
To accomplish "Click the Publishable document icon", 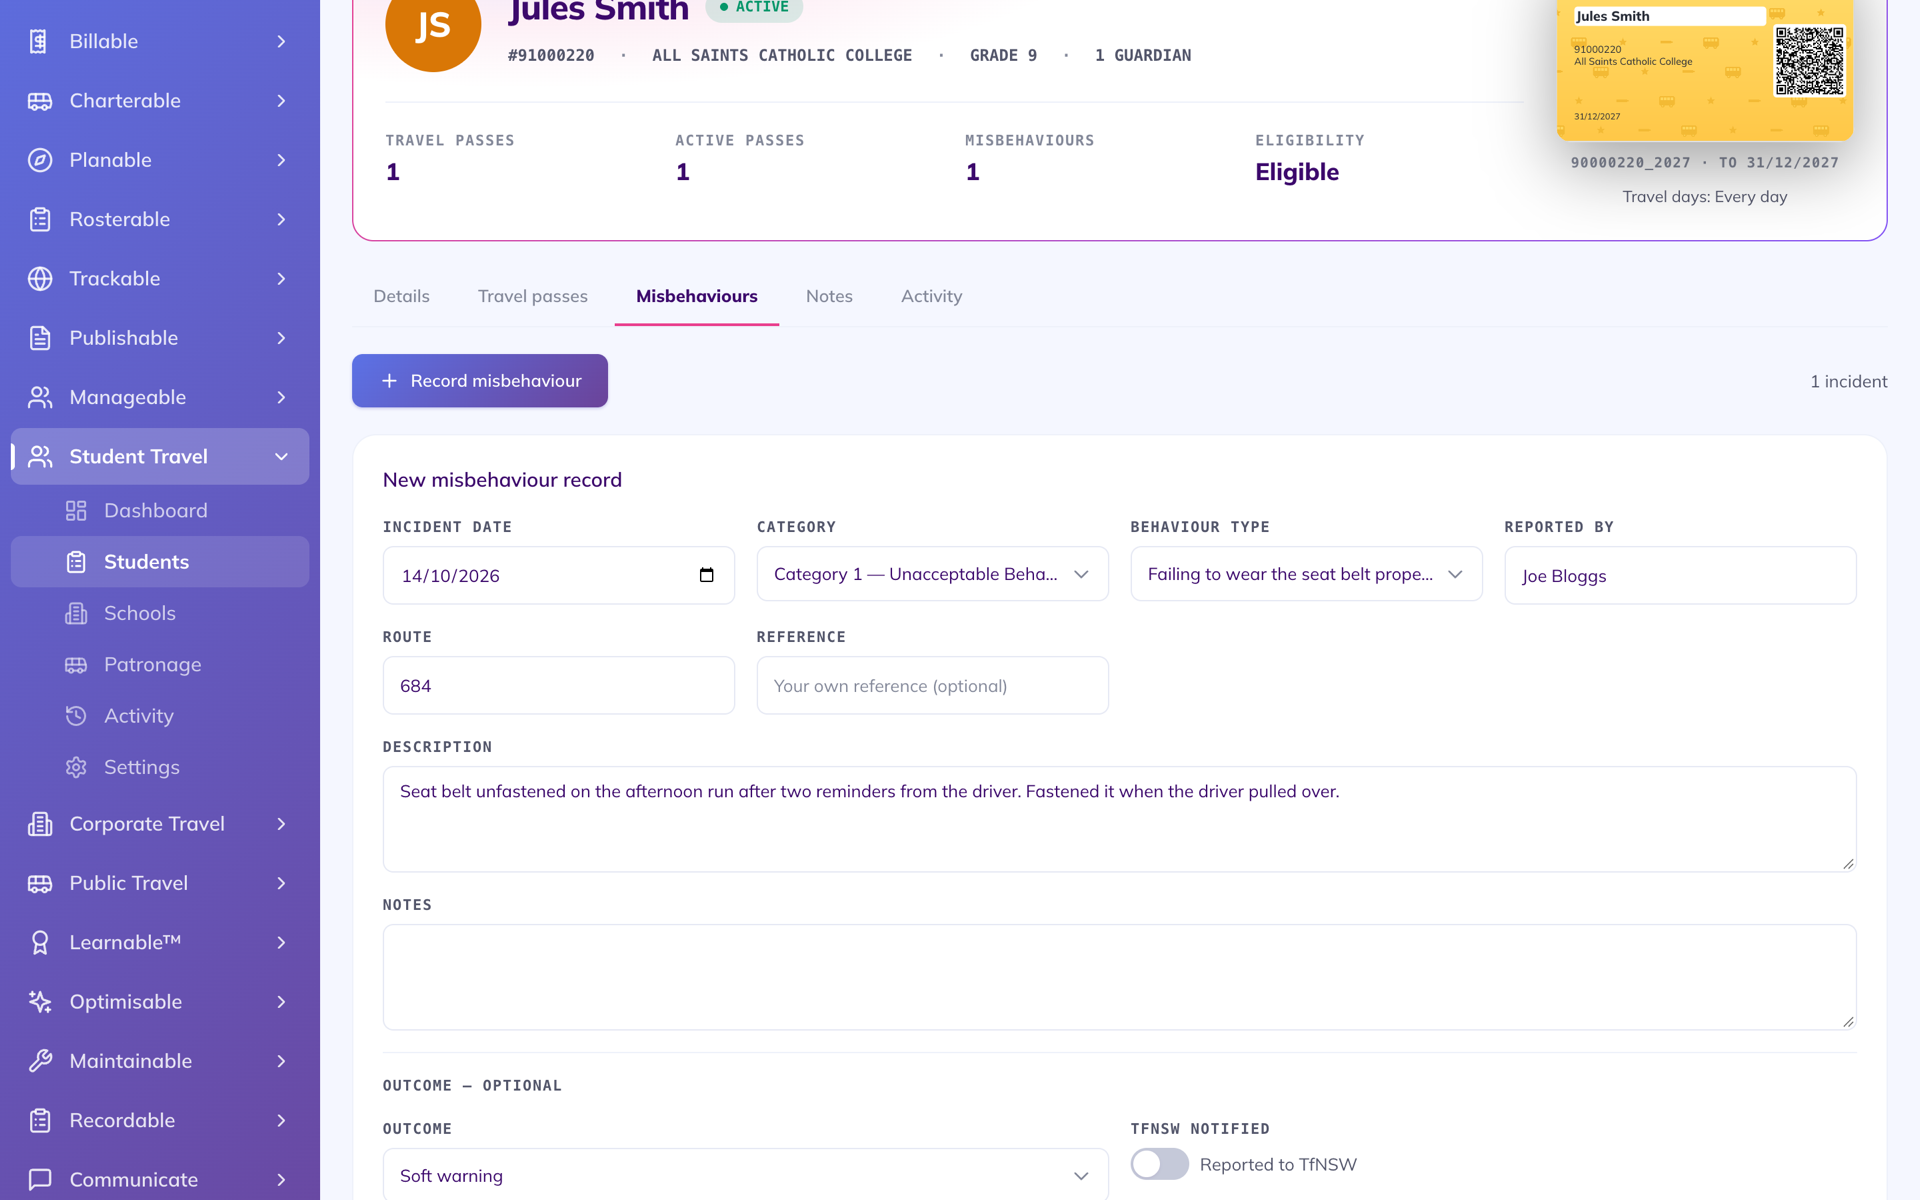I will (40, 338).
